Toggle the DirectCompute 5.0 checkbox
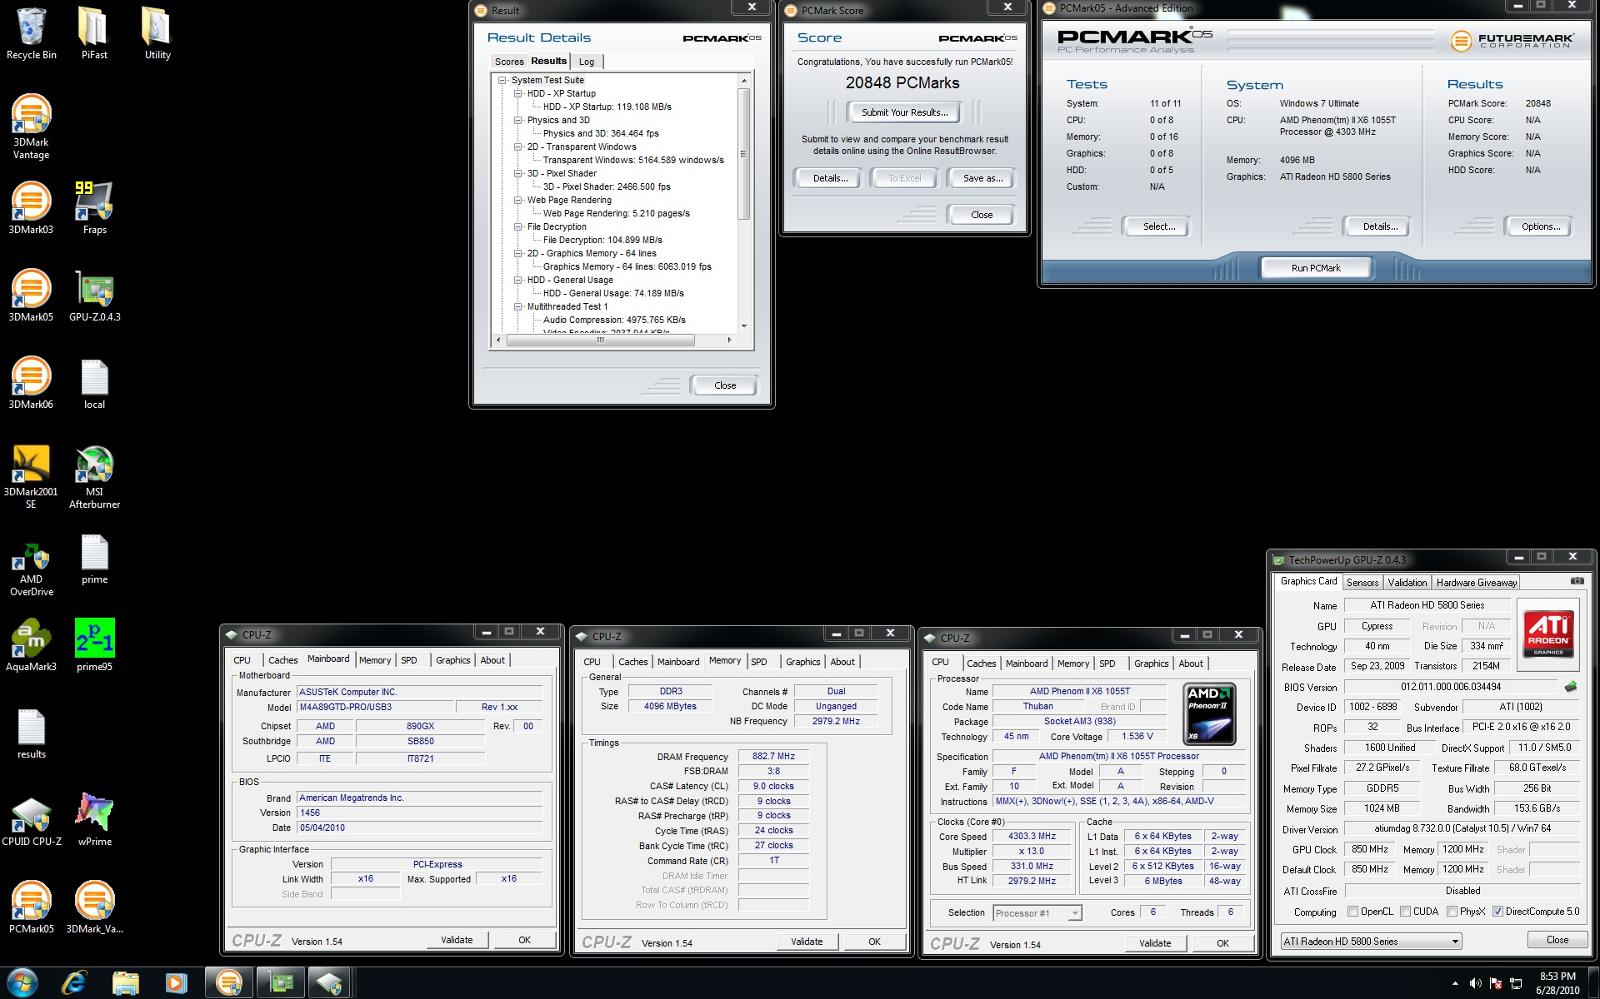 pyautogui.click(x=1497, y=912)
